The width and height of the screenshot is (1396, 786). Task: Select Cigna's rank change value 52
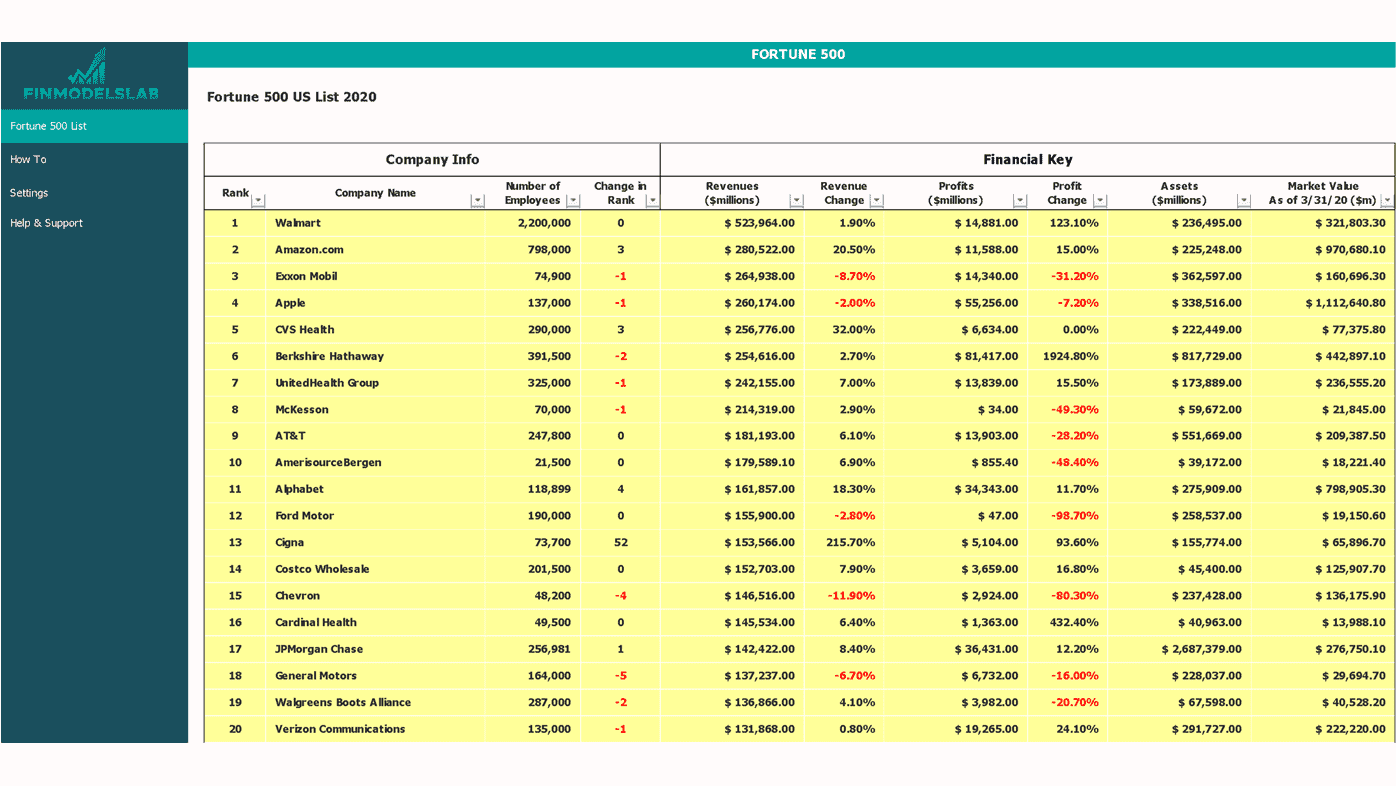[x=620, y=542]
